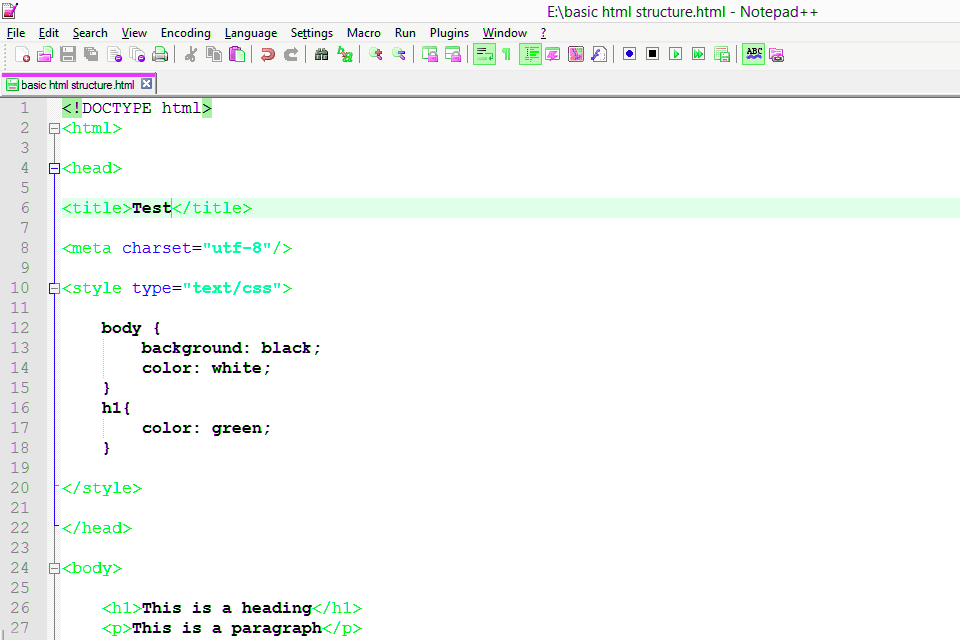Select the basic html structure.html tab

(x=78, y=85)
